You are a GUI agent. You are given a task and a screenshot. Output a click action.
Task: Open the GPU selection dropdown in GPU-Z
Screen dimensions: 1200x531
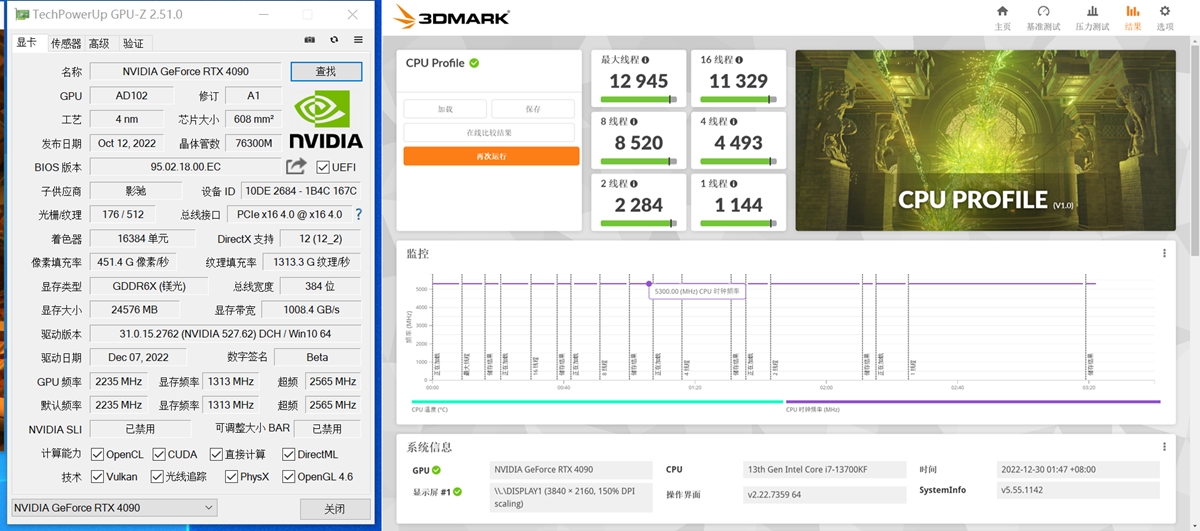114,508
